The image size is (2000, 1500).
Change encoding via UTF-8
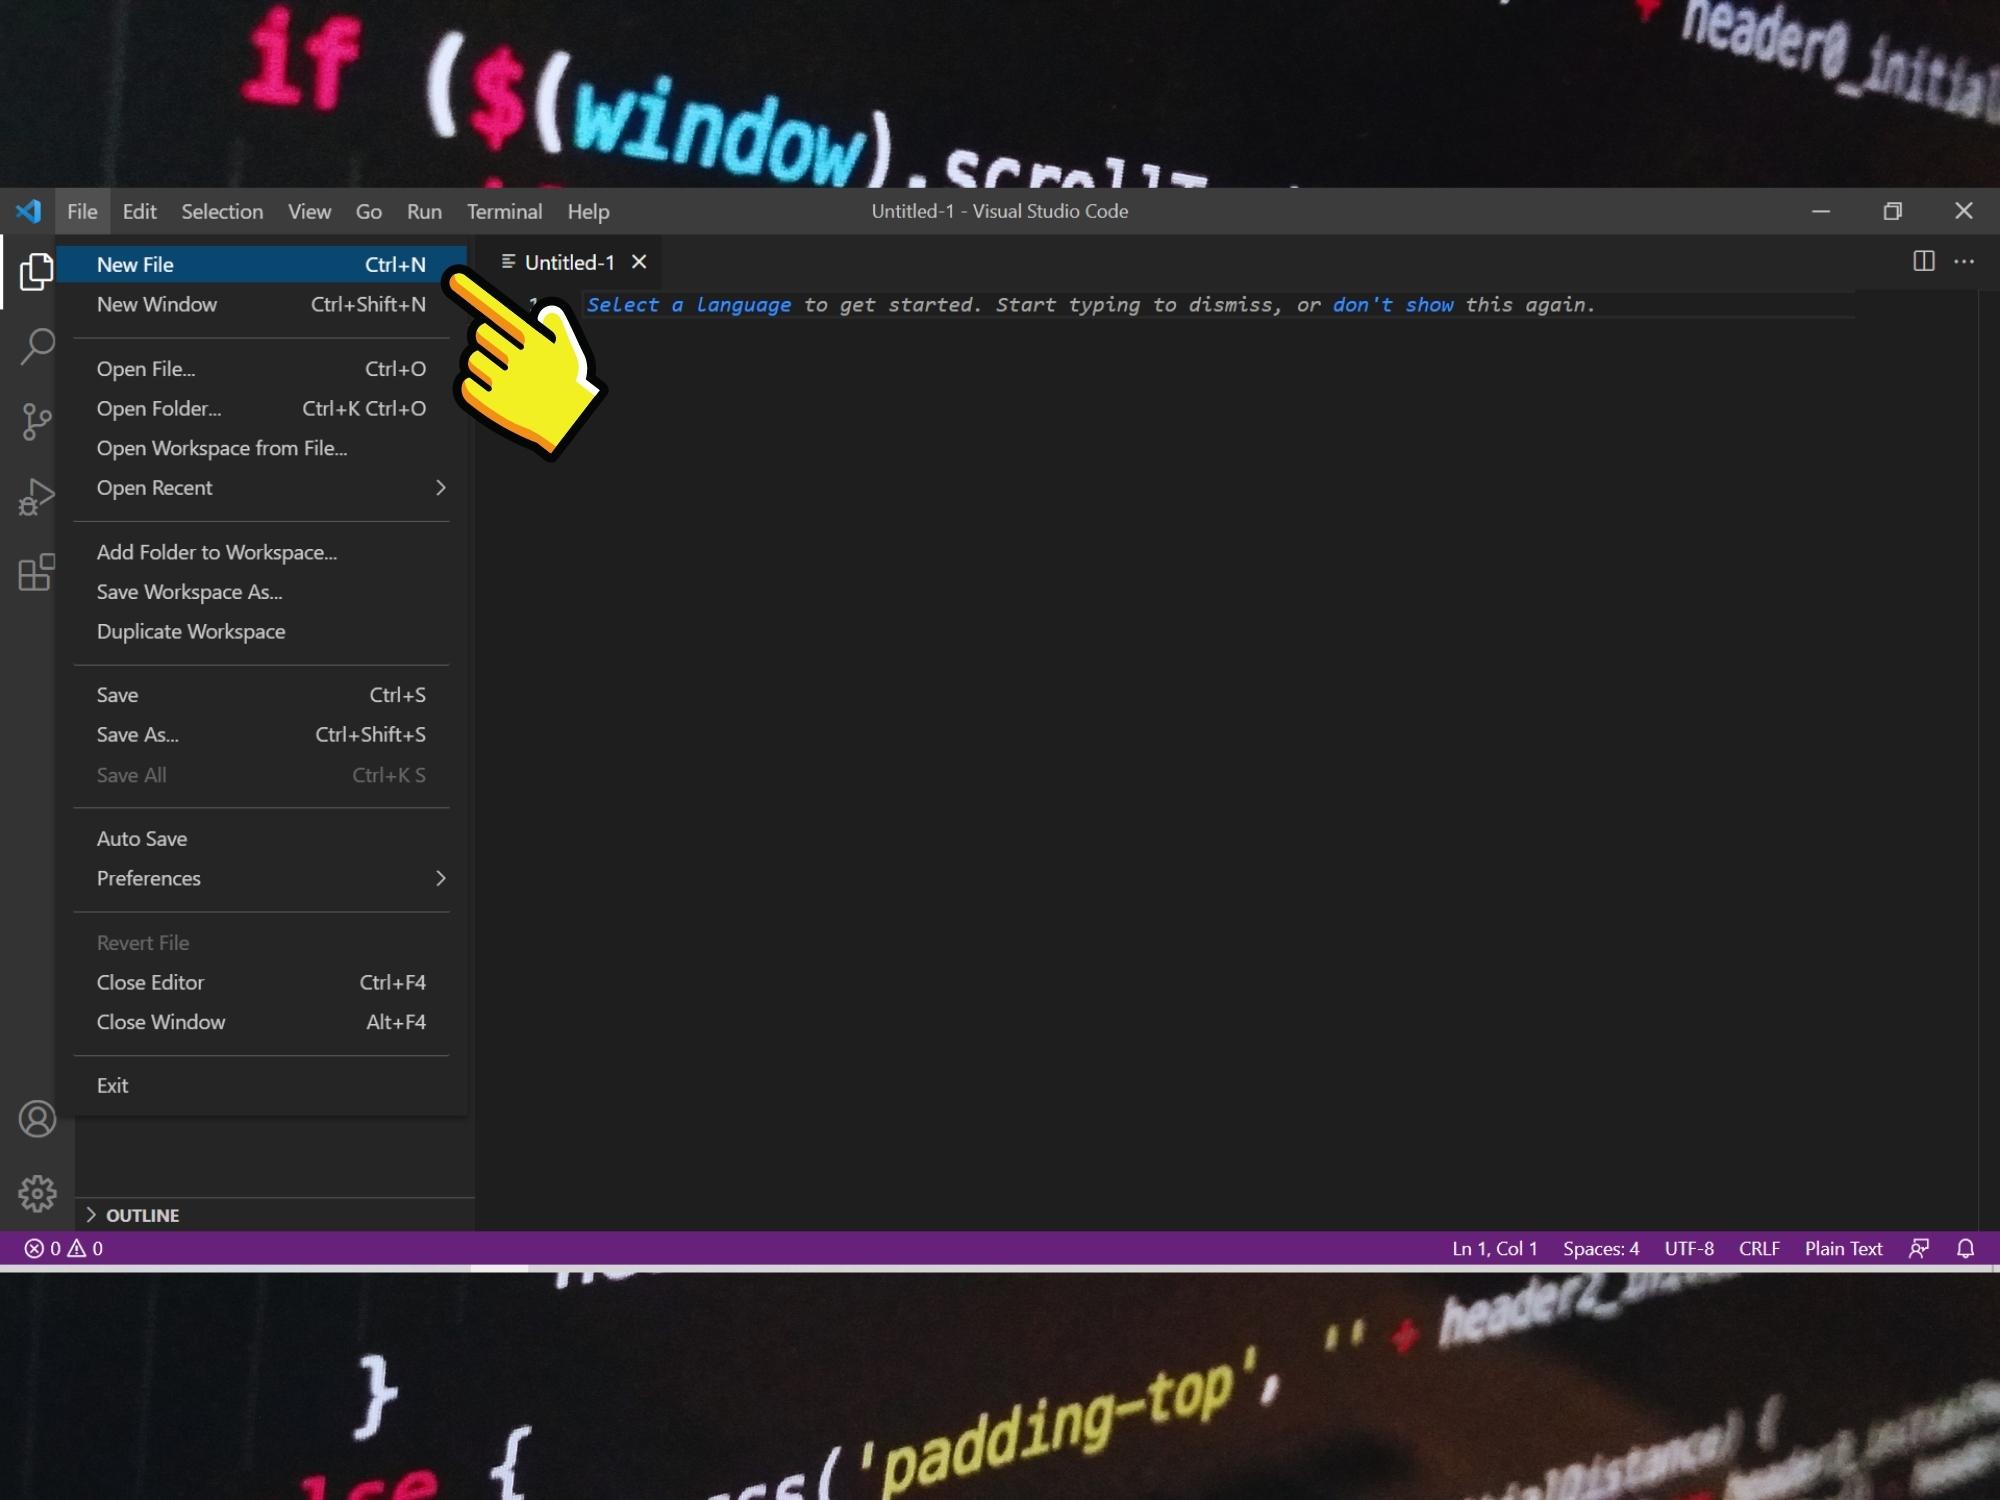coord(1689,1248)
